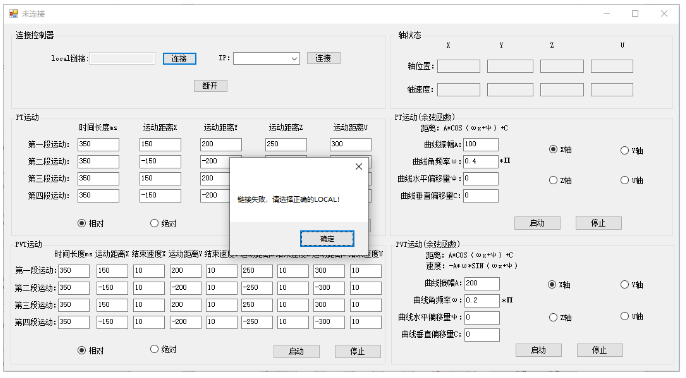Click 启动 in the PVT cosine section
686x378 pixels.
539,350
